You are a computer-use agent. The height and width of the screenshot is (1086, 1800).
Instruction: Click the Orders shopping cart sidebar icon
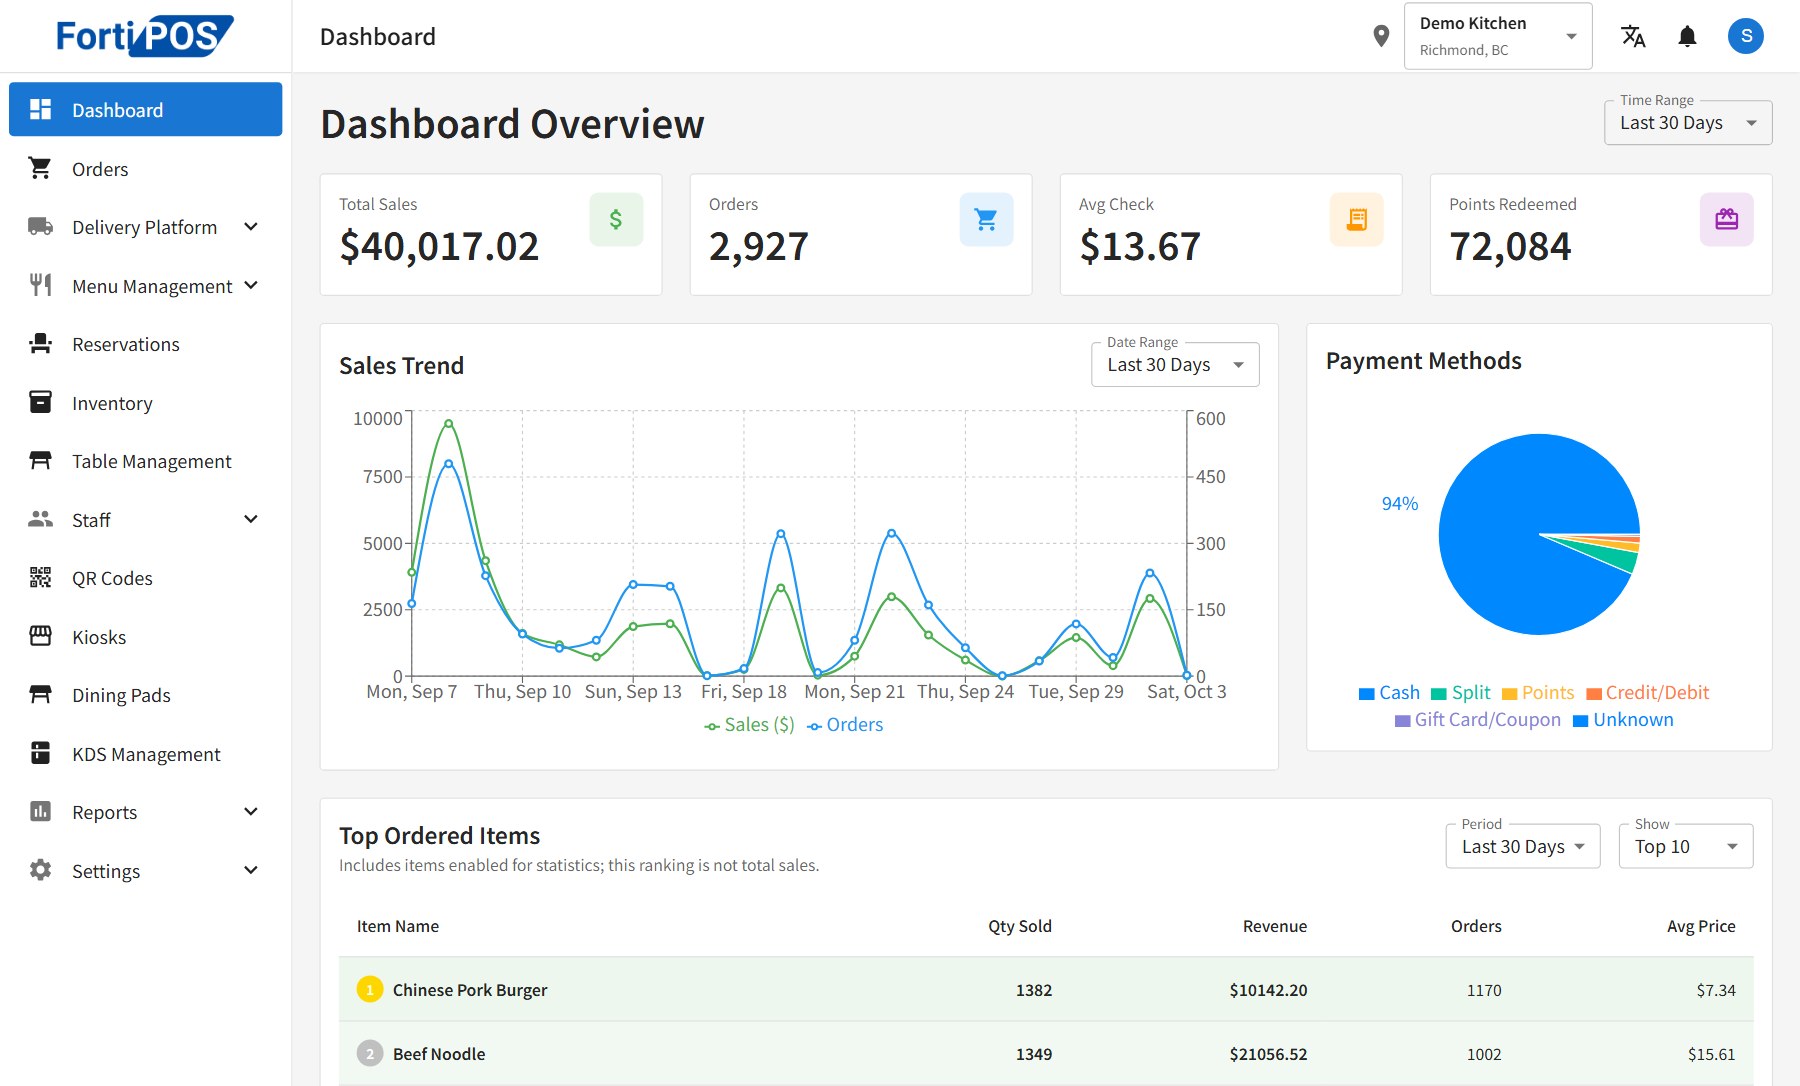click(x=40, y=168)
